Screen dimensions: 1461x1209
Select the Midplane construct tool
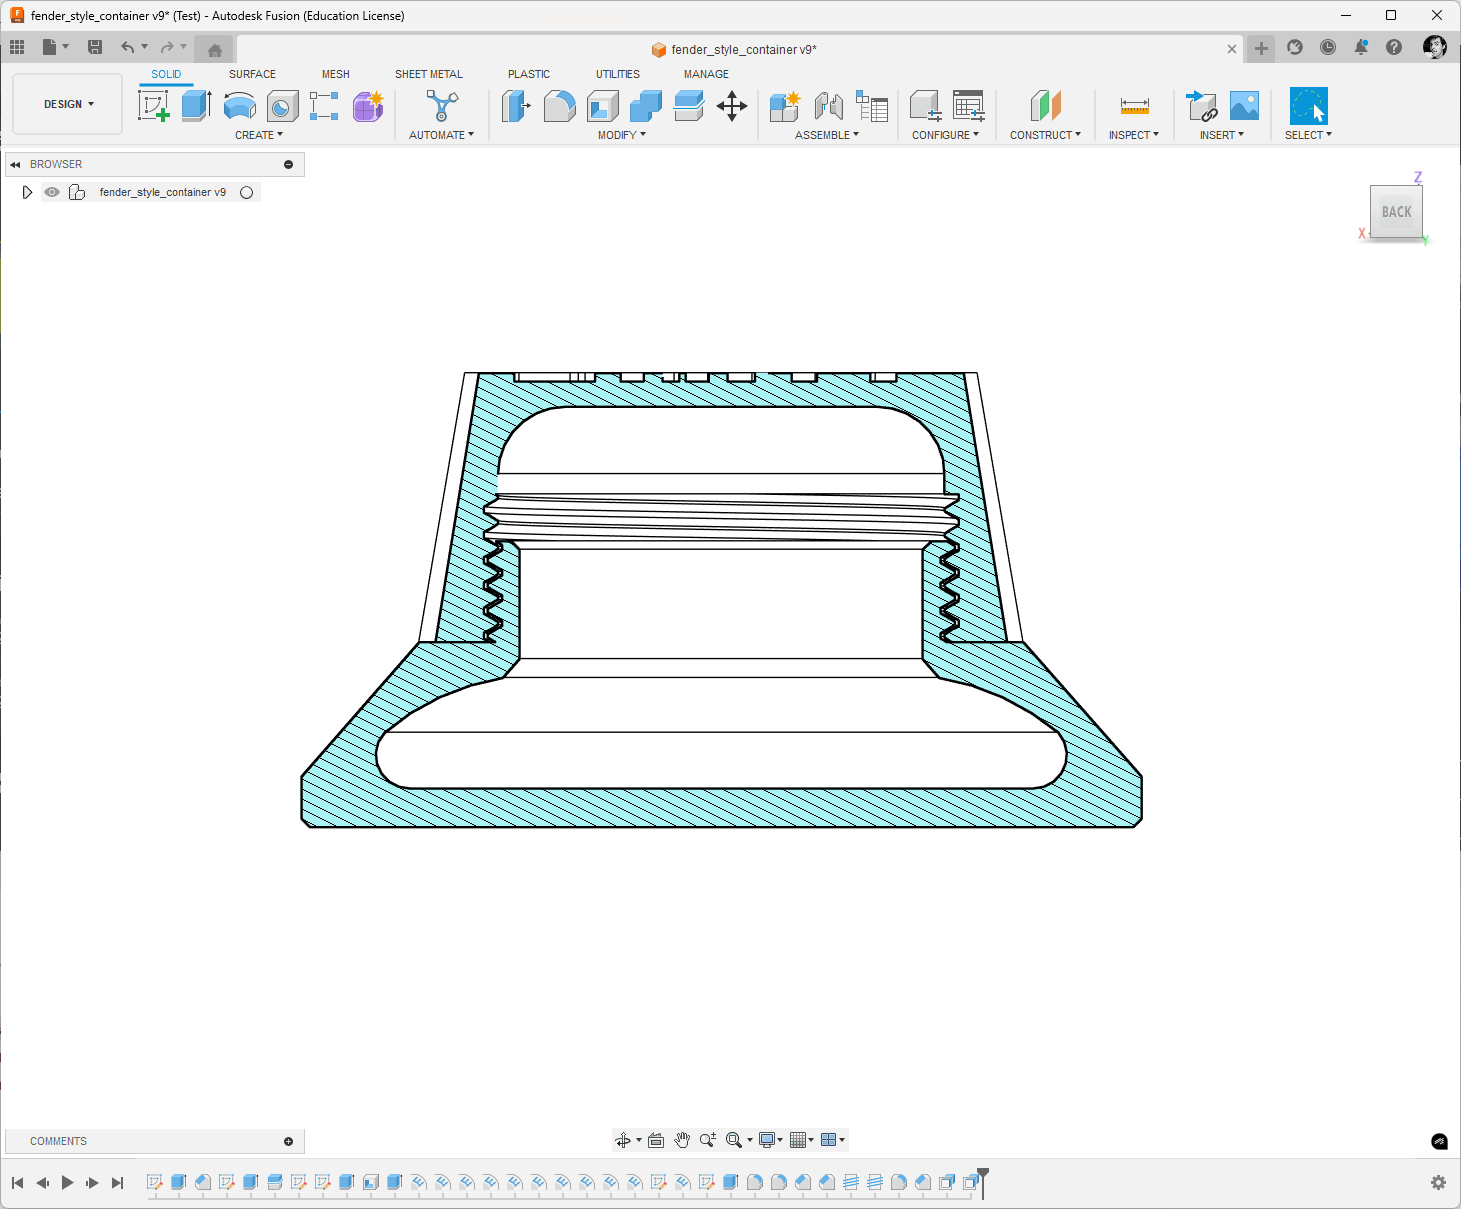click(x=1045, y=105)
